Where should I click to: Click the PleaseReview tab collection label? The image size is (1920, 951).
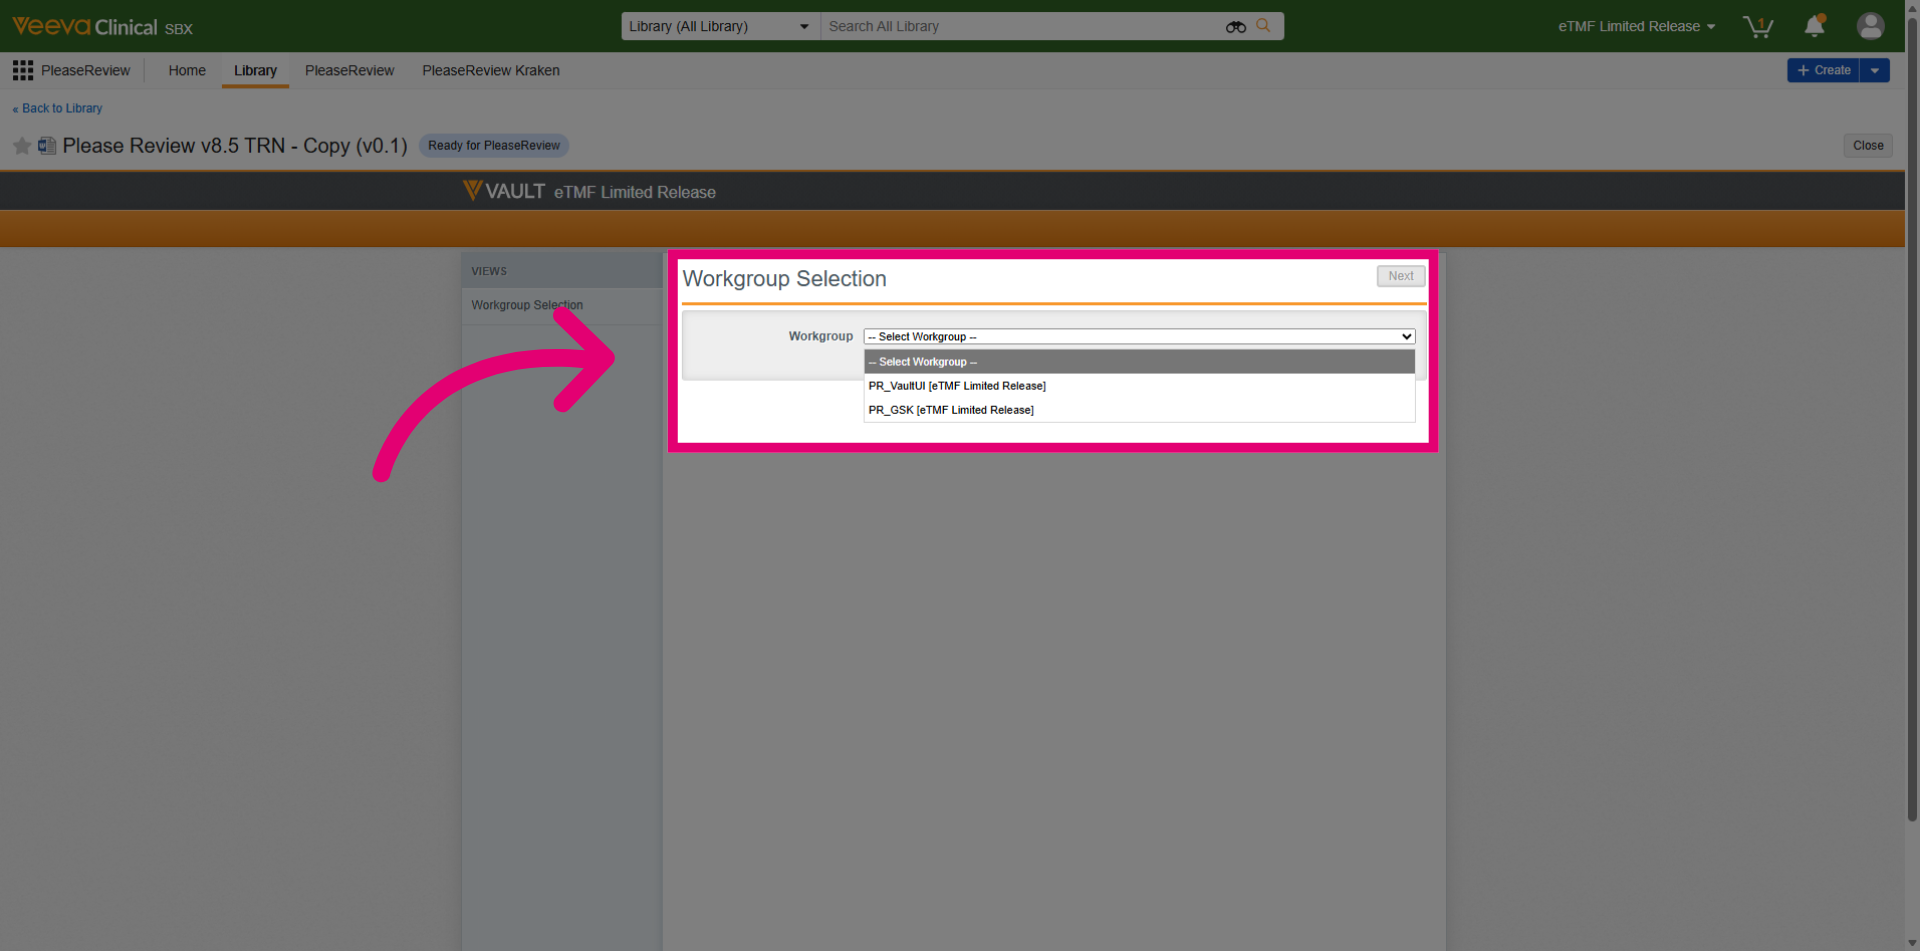pos(85,70)
